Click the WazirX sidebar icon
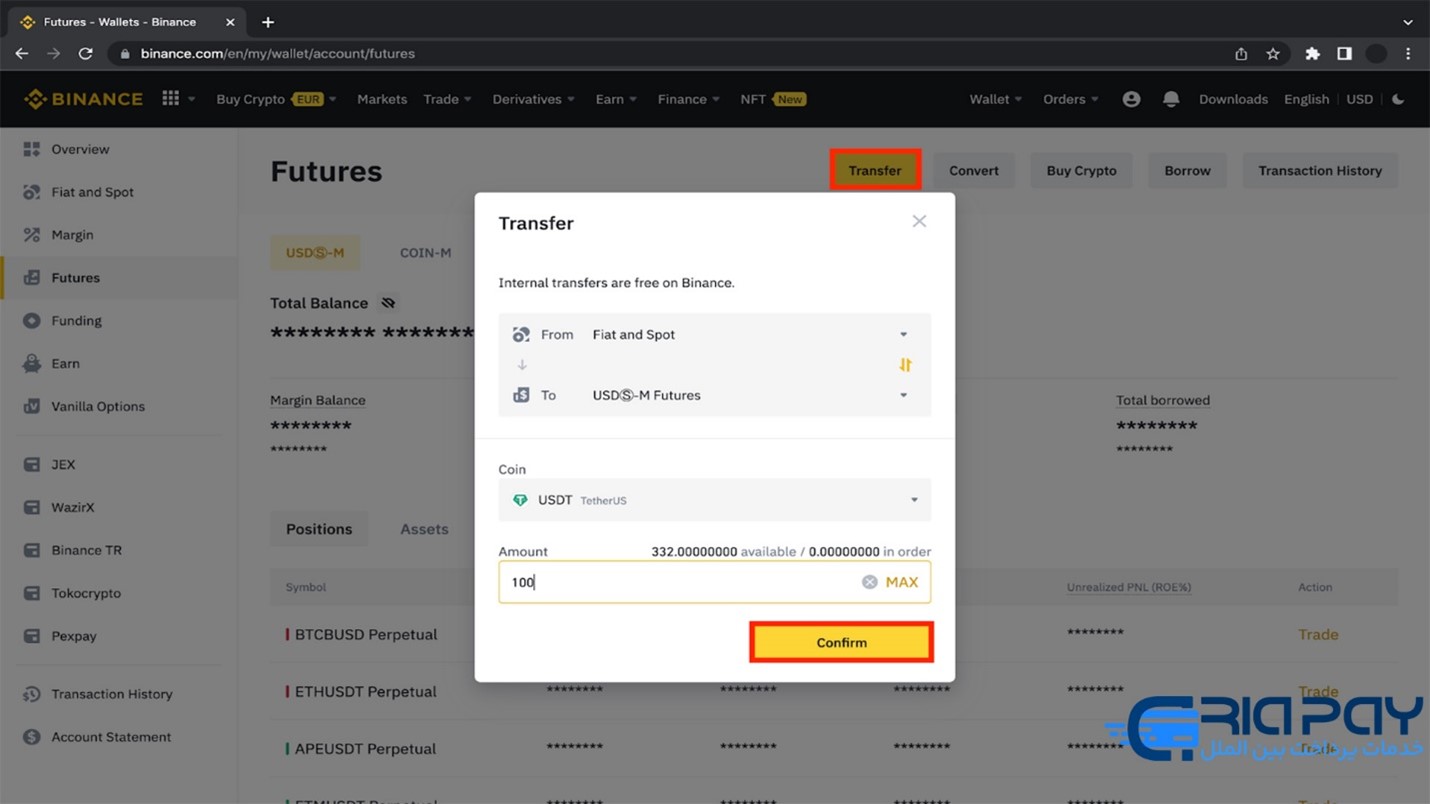1430x804 pixels. click(32, 508)
